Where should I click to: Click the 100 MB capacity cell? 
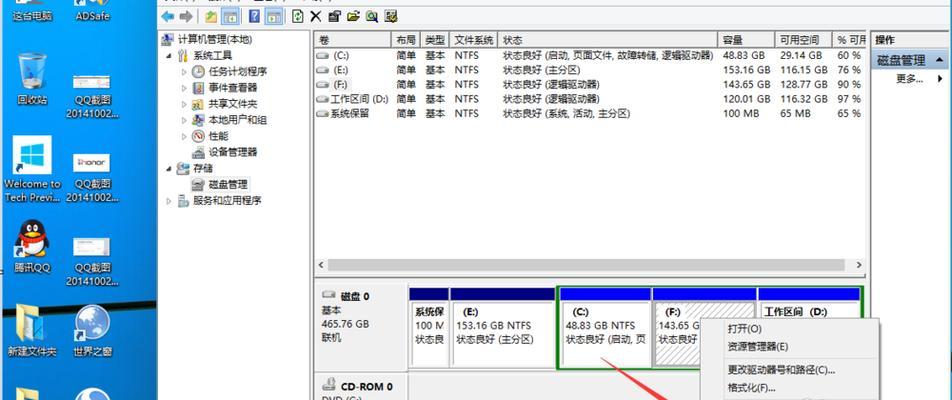coord(741,114)
